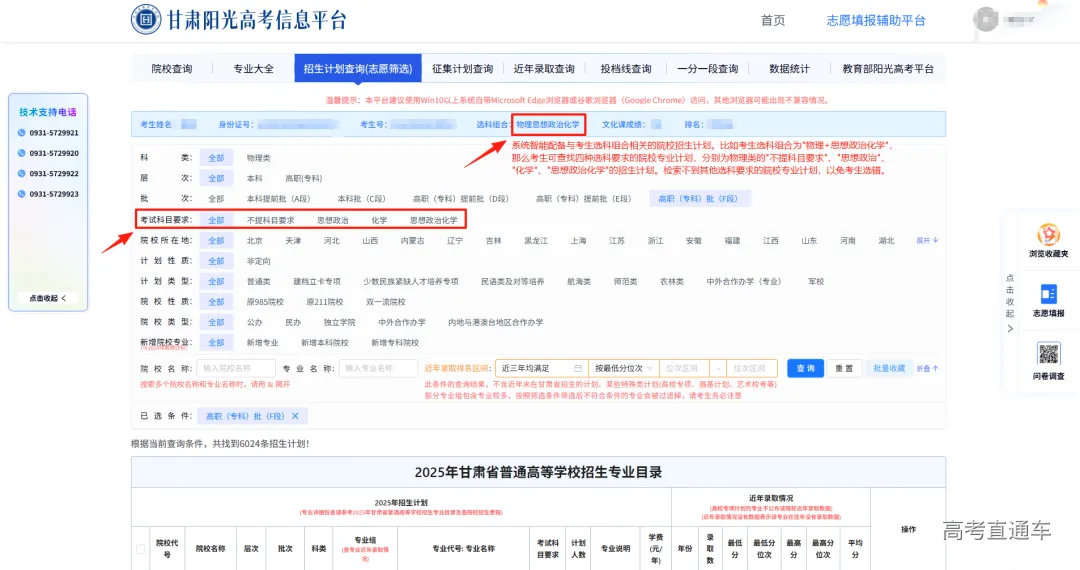Tick the checkbox in the table header
The image size is (1080, 570).
pyautogui.click(x=141, y=549)
